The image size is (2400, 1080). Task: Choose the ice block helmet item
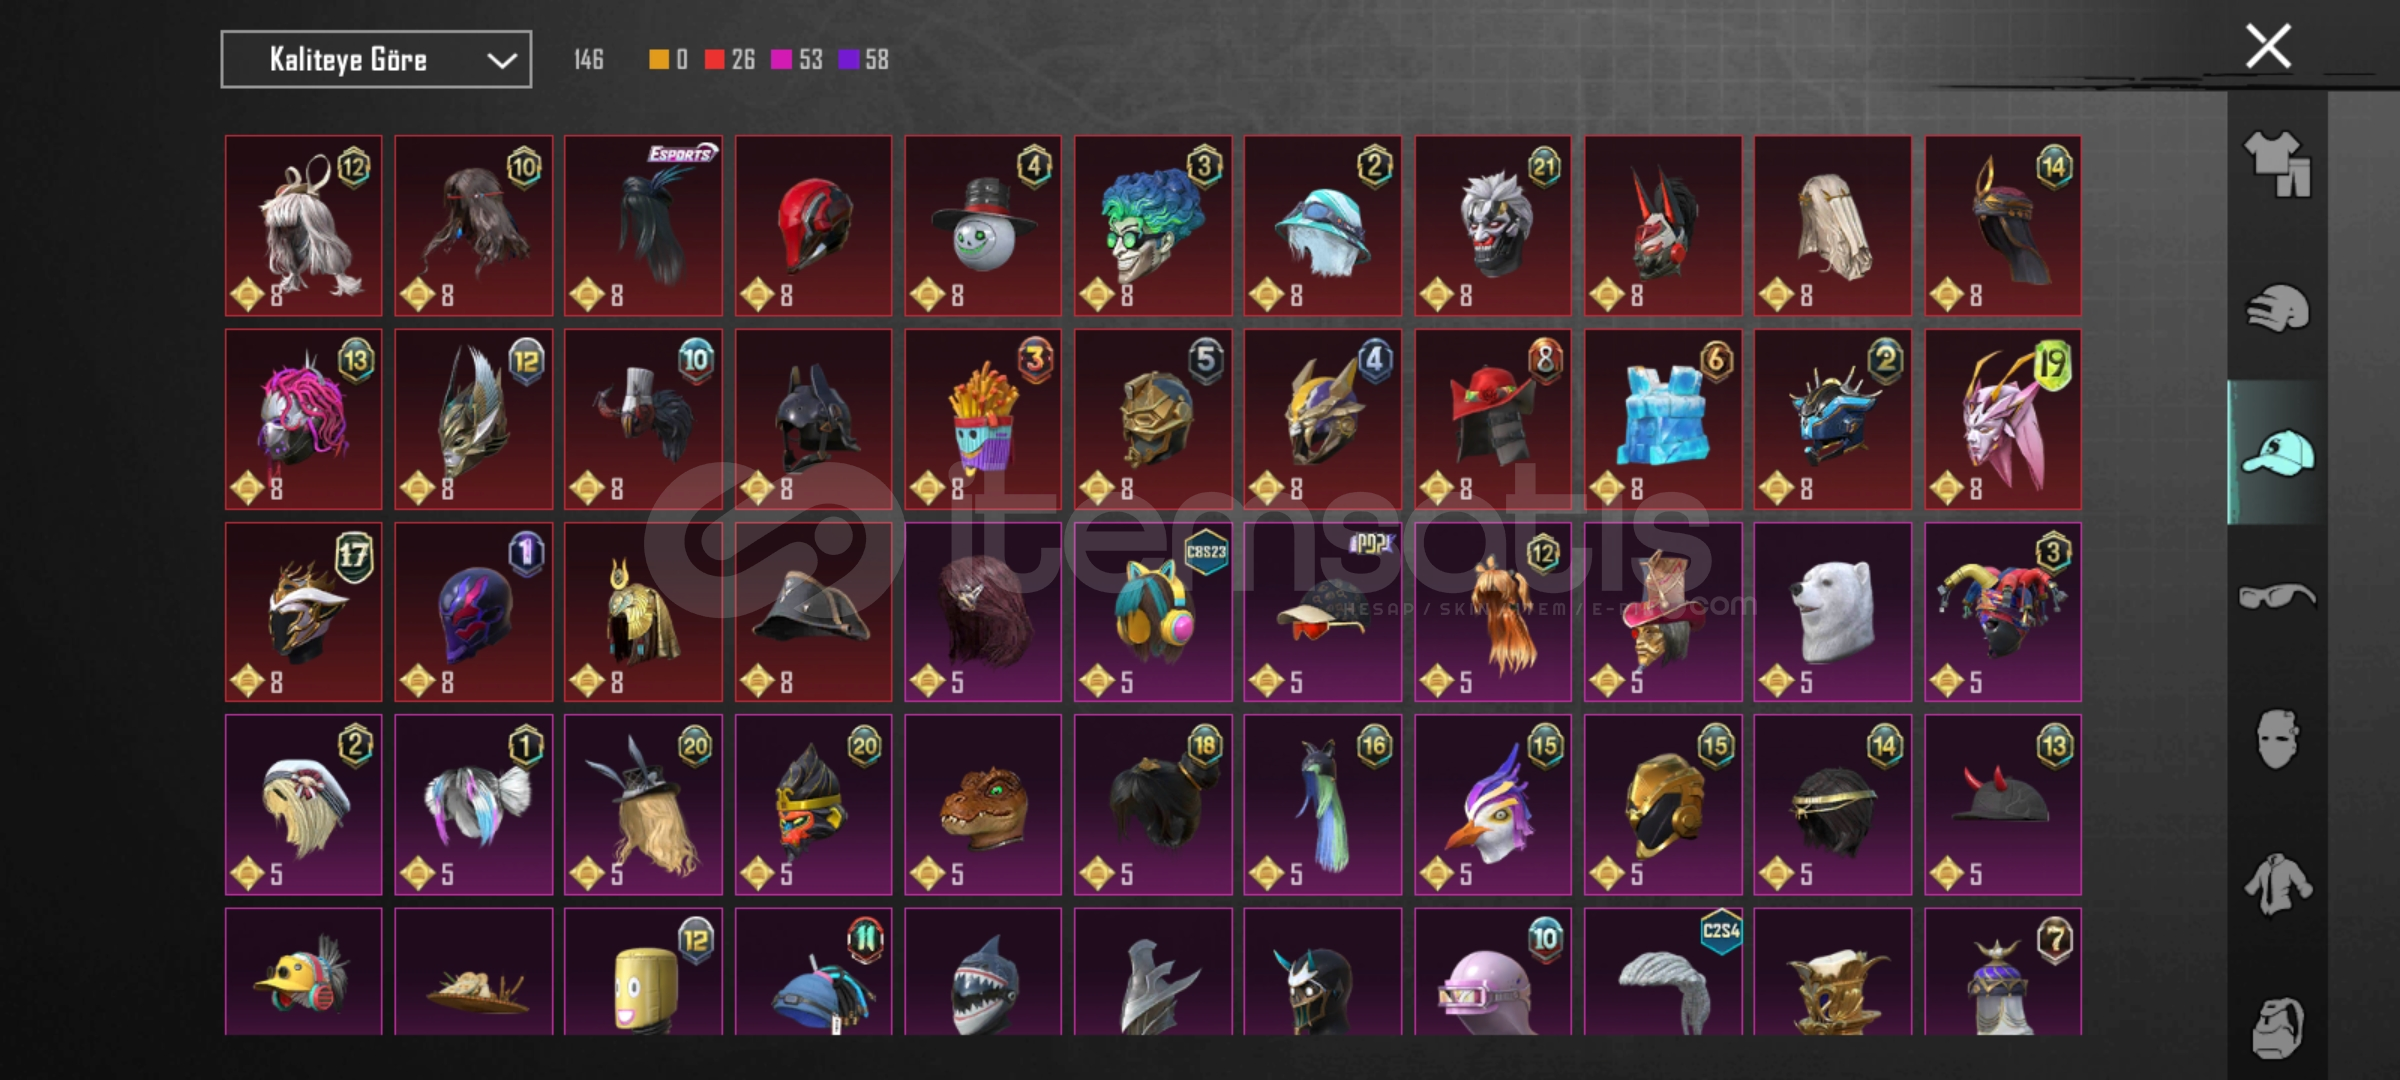pos(1663,419)
